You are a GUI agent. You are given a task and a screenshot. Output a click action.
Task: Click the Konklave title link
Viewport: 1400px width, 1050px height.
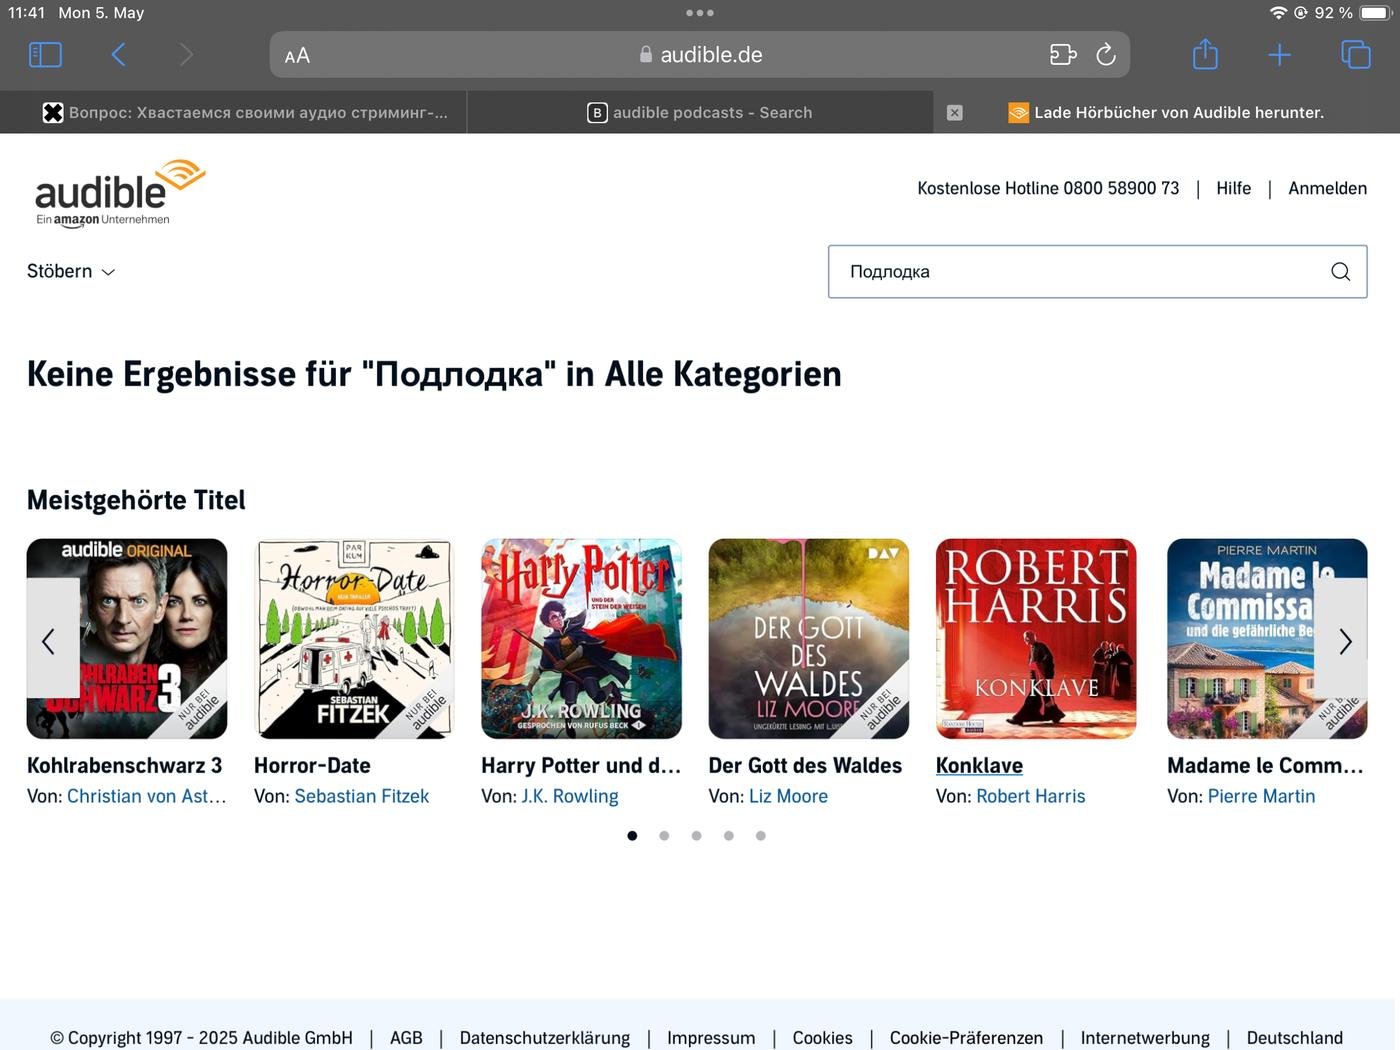(x=979, y=766)
